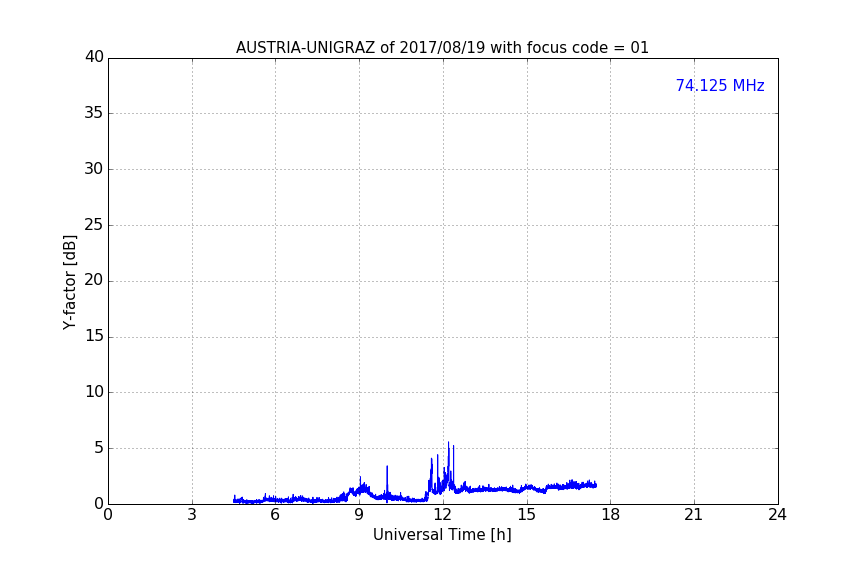Click the y-axis tick label 35
The width and height of the screenshot is (864, 576).
pos(94,113)
